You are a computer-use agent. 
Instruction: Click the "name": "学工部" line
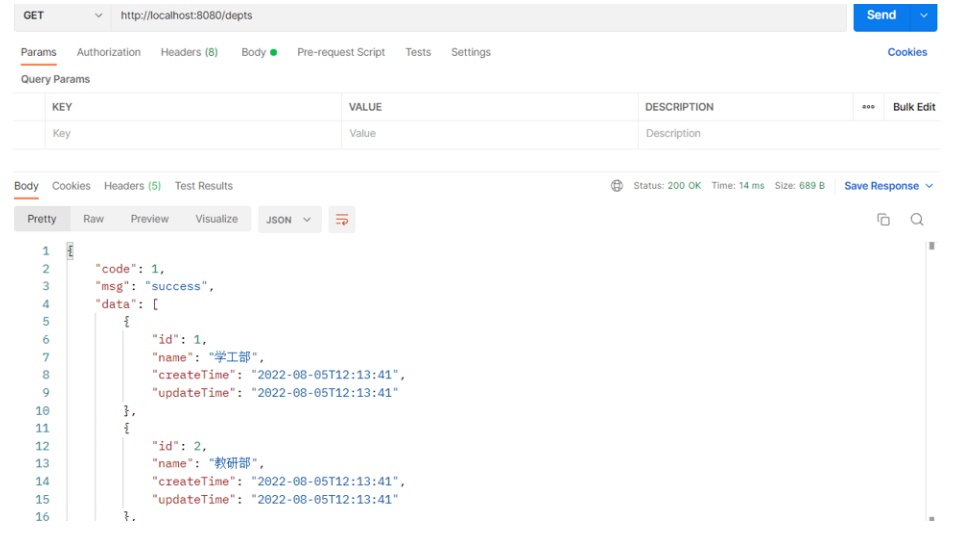[208, 357]
